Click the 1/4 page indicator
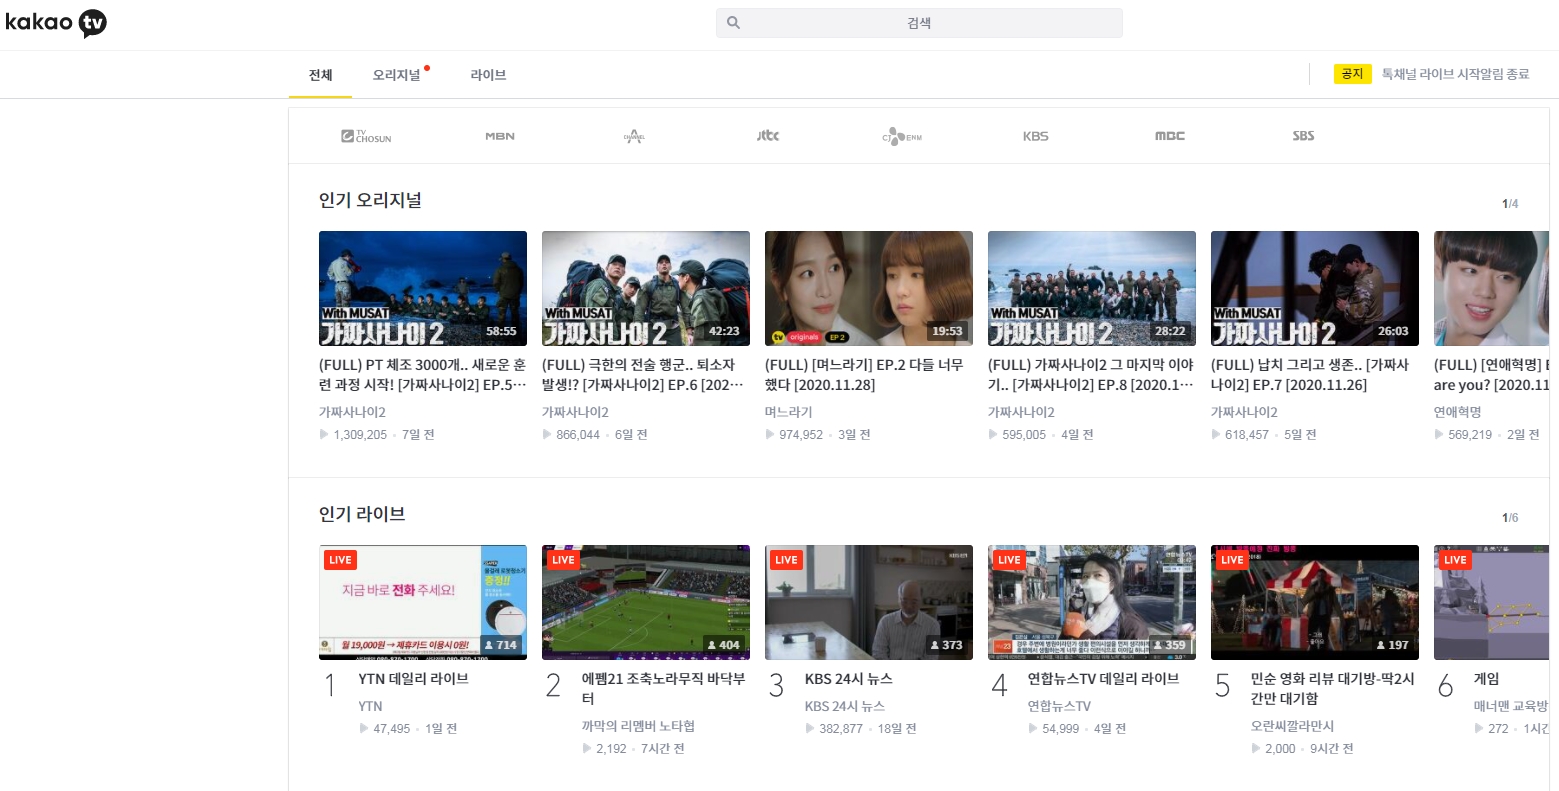 (x=1510, y=204)
